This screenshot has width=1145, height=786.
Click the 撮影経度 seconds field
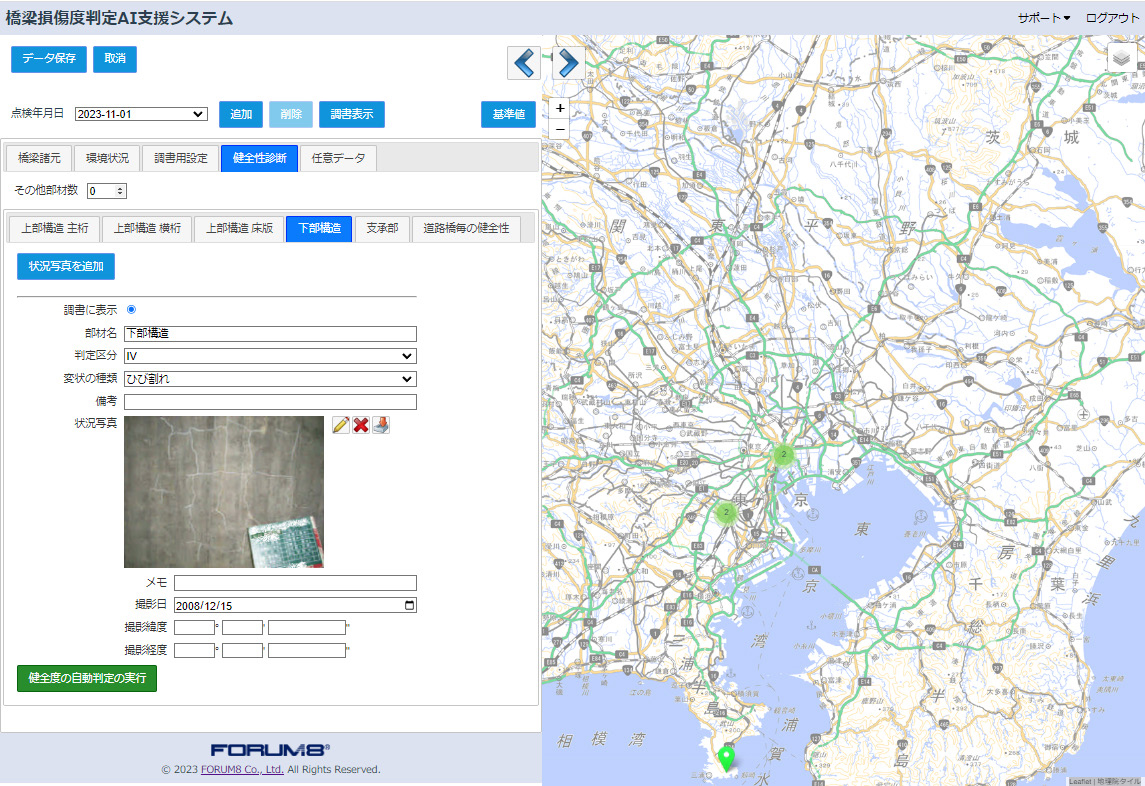[x=307, y=650]
